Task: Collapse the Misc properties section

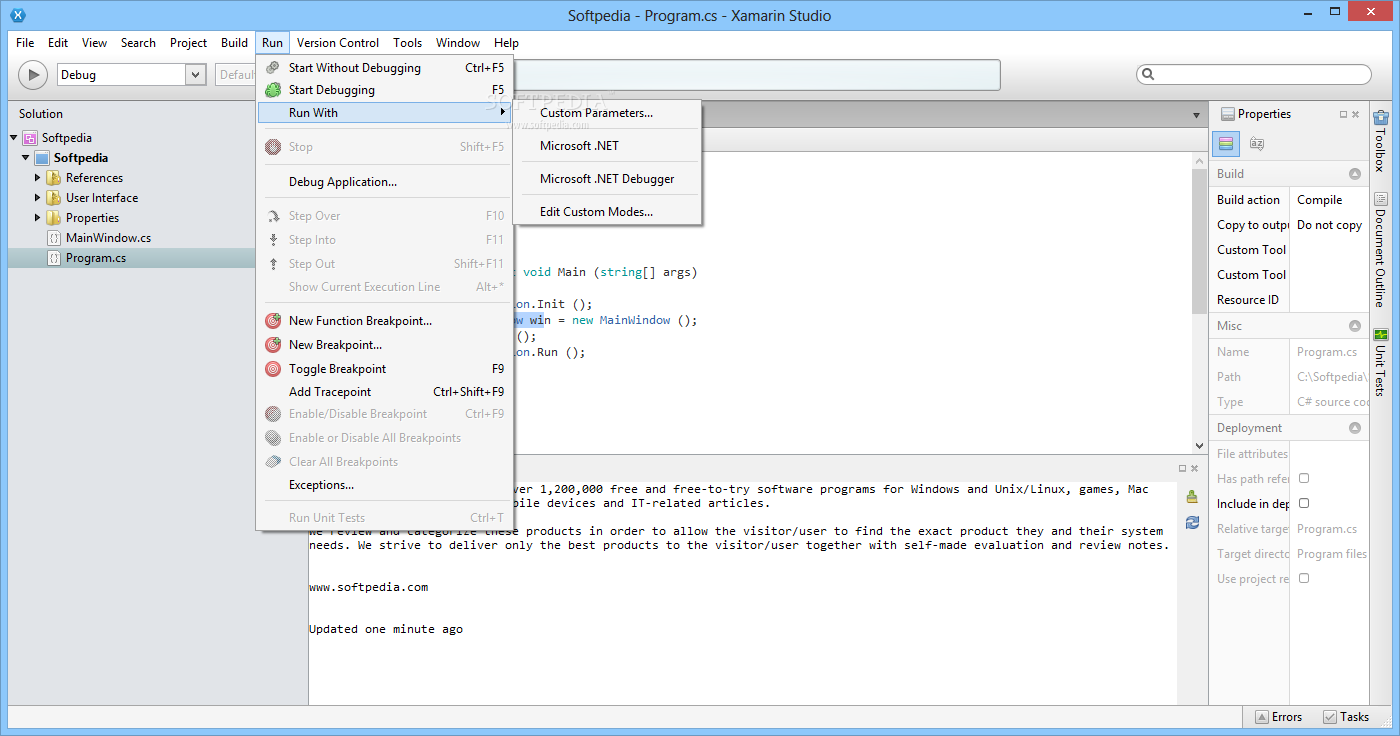Action: pyautogui.click(x=1355, y=326)
